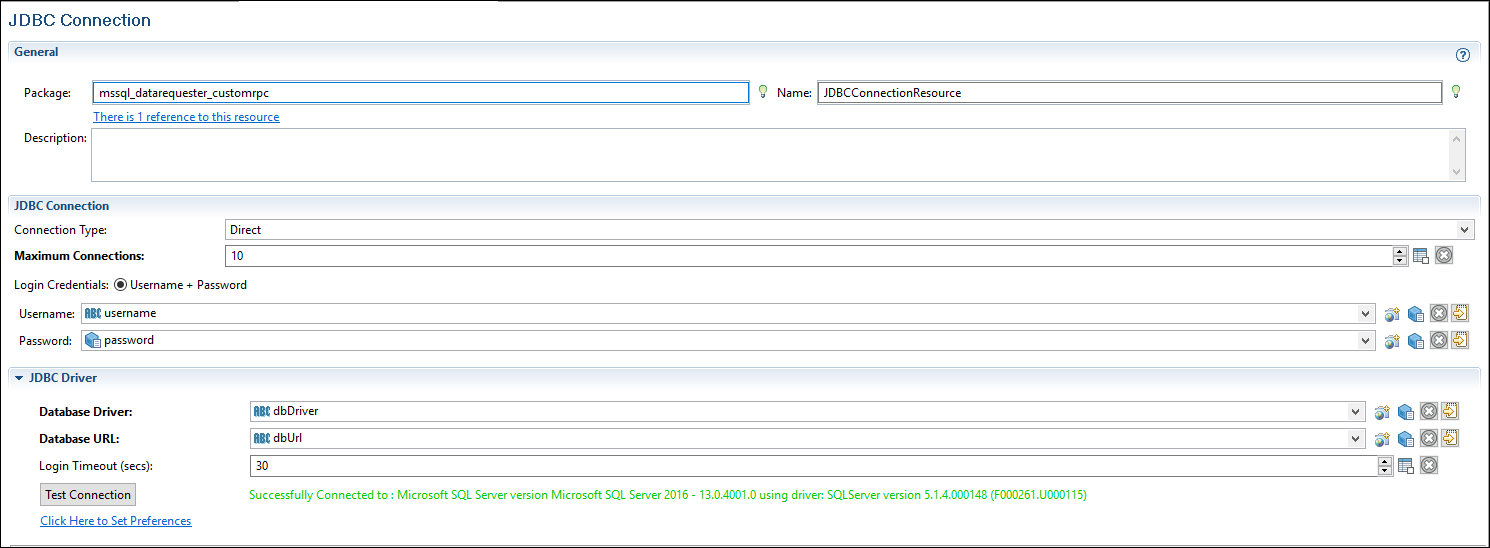1490x548 pixels.
Task: Open the Connection Type dropdown
Action: (x=1465, y=230)
